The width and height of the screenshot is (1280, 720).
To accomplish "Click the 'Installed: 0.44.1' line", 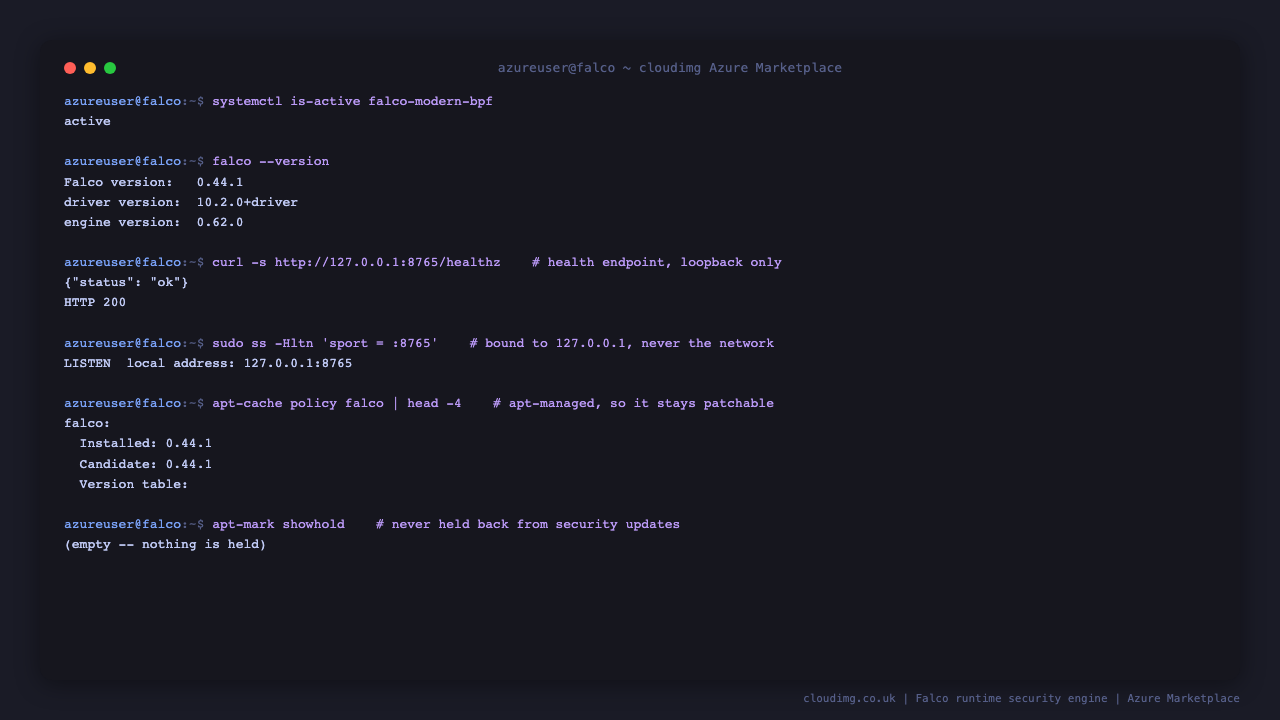I will tap(146, 444).
